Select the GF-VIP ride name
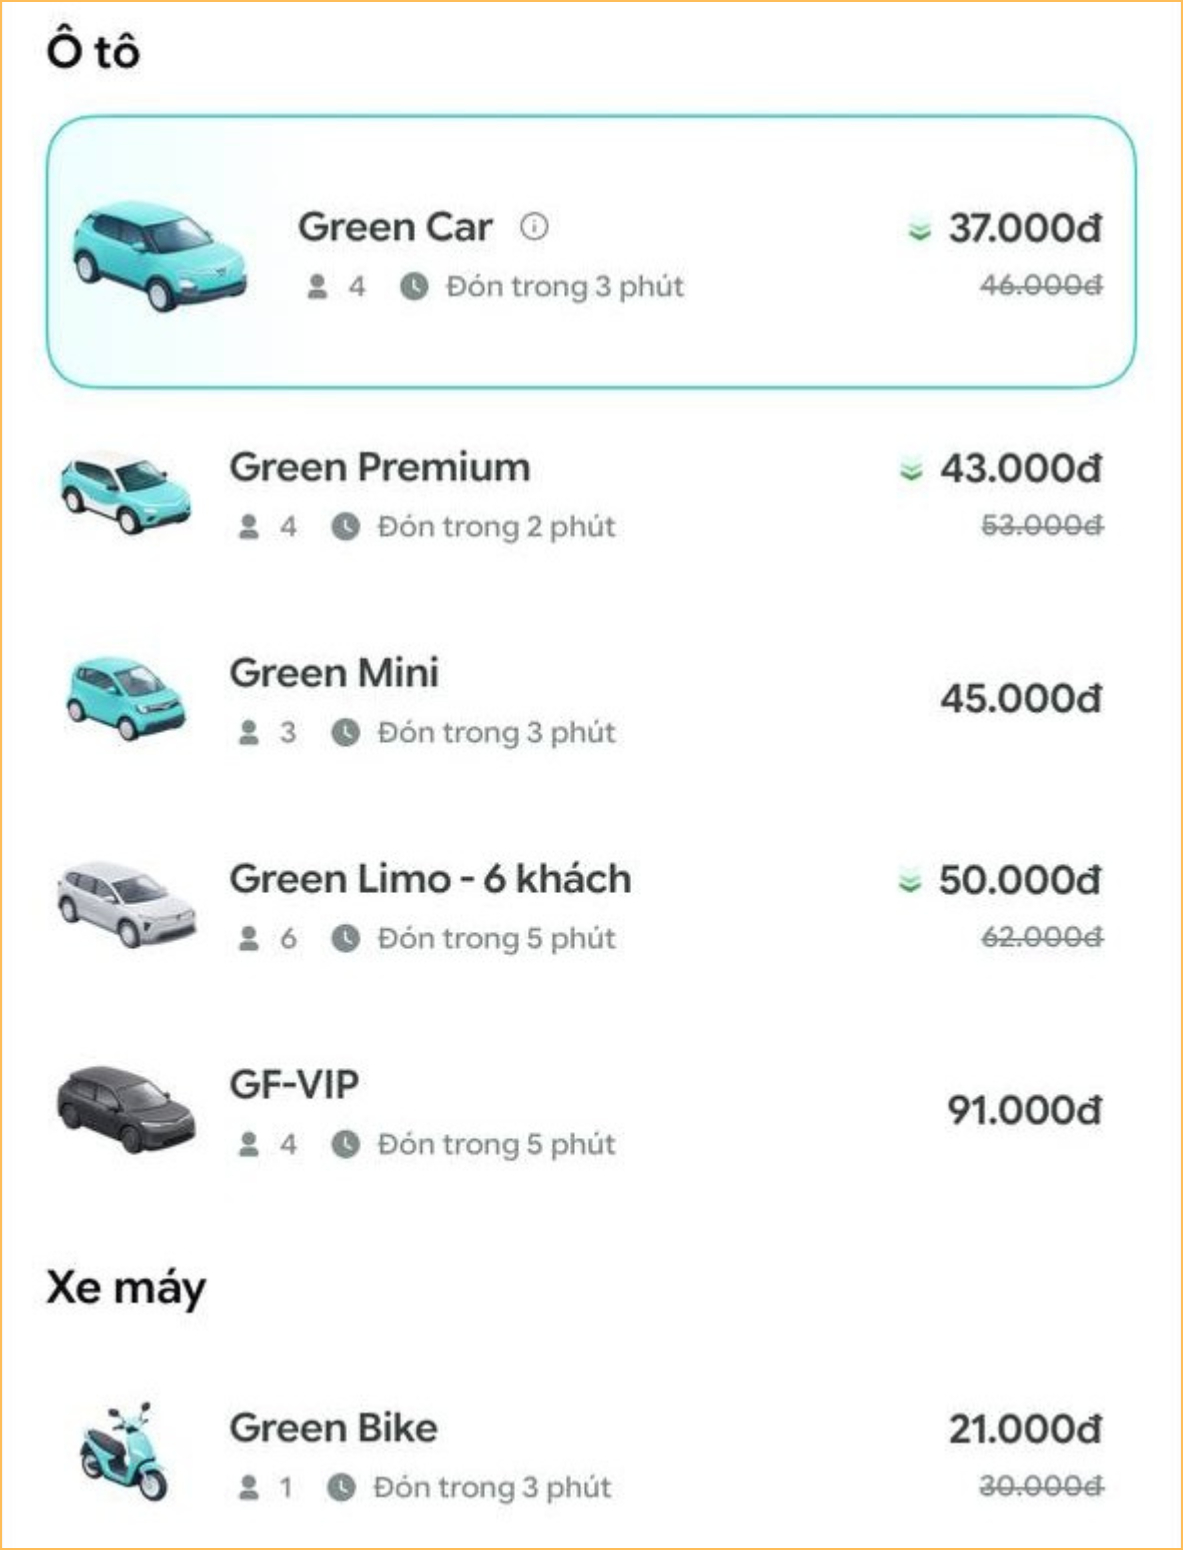This screenshot has width=1183, height=1550. 294,1084
